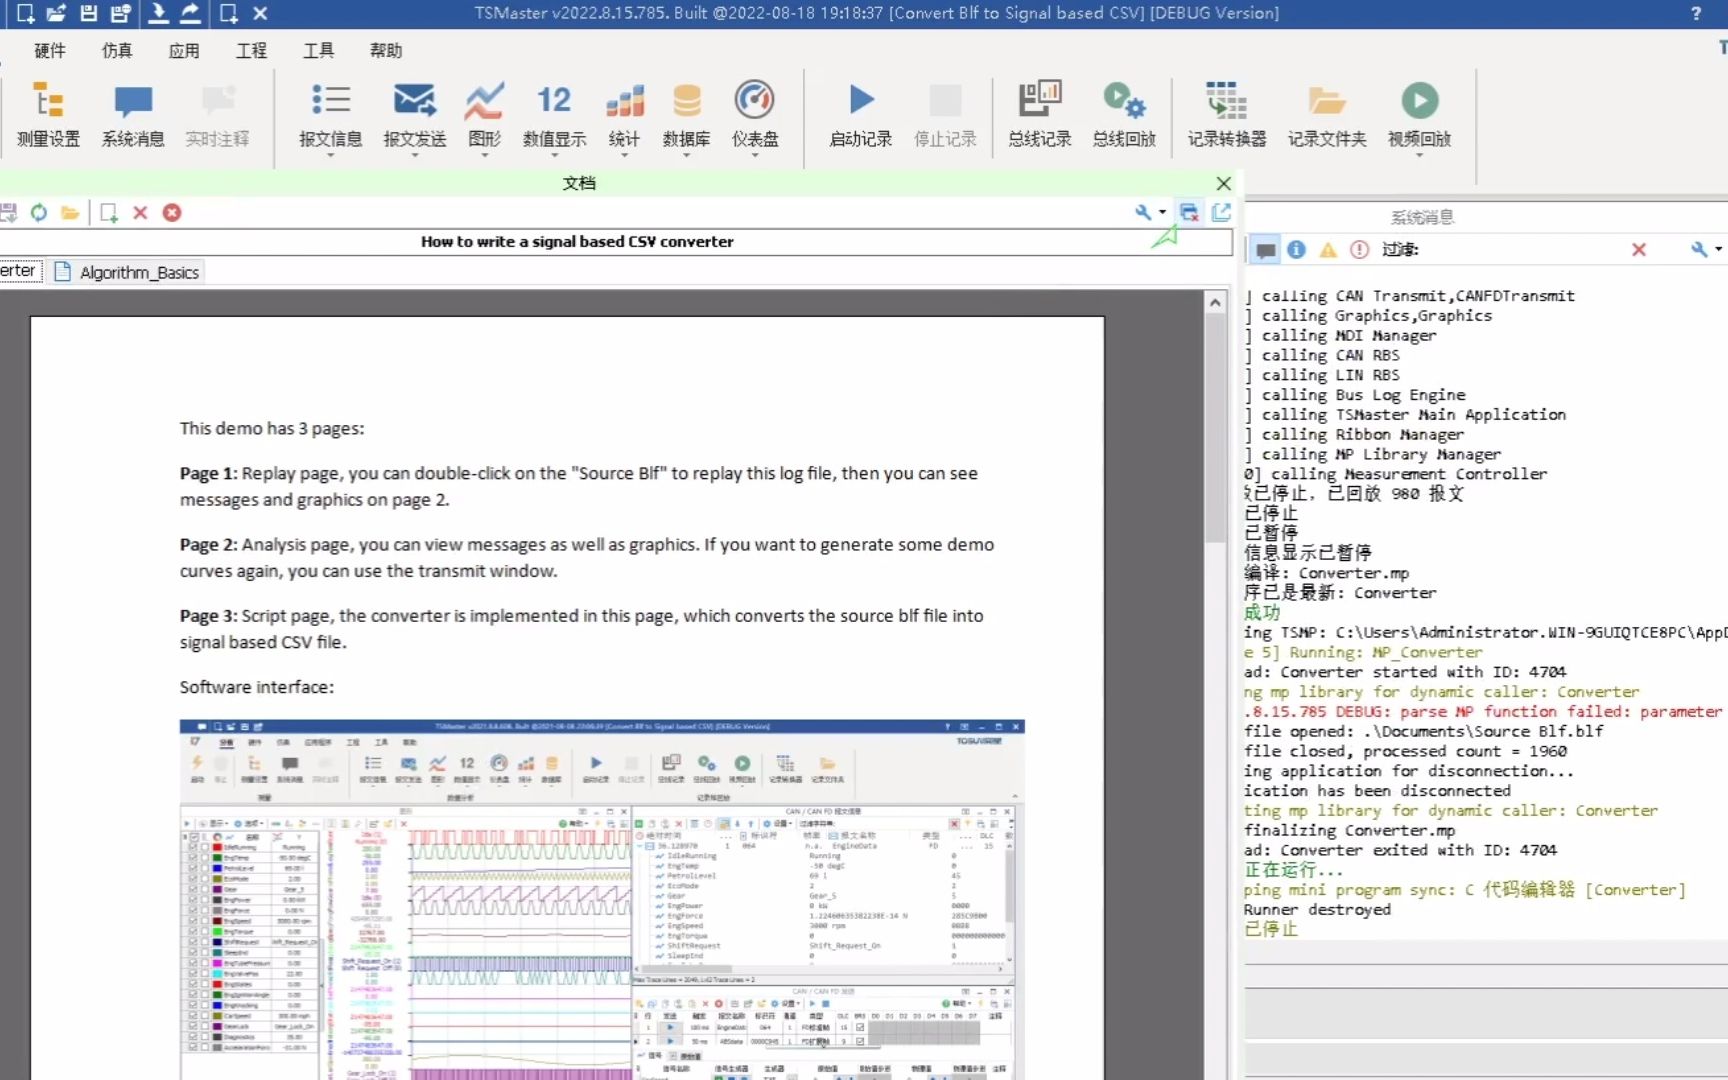
Task: Open 系统消息 system messages window
Action: pos(132,115)
